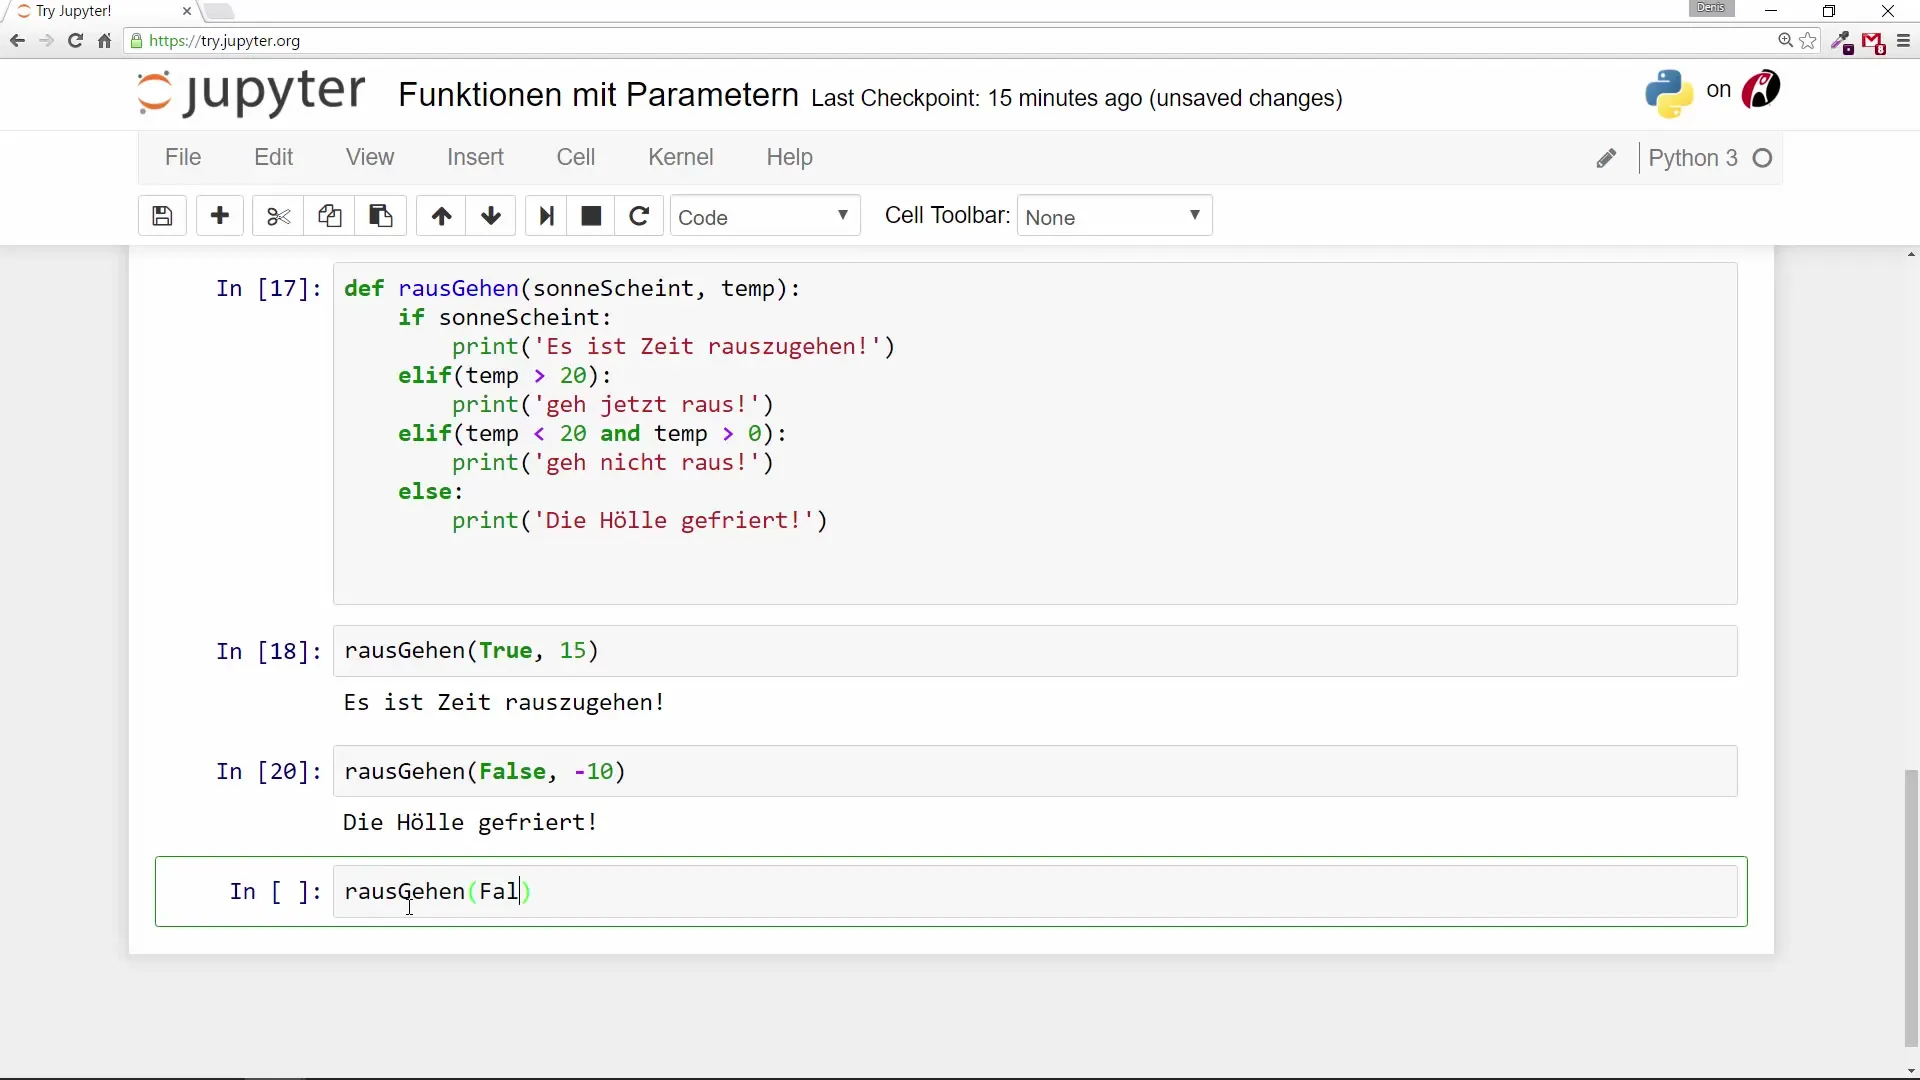The width and height of the screenshot is (1920, 1080).
Task: Open the browser home page icon
Action: 104,41
